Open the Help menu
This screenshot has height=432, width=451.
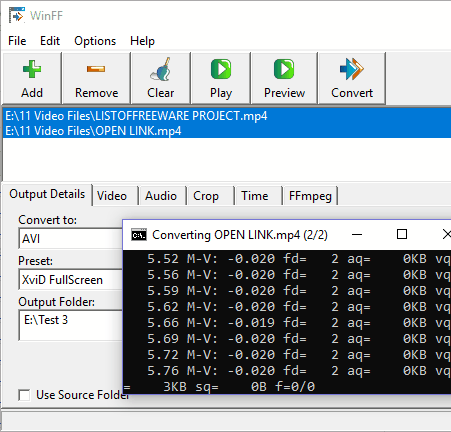point(142,41)
